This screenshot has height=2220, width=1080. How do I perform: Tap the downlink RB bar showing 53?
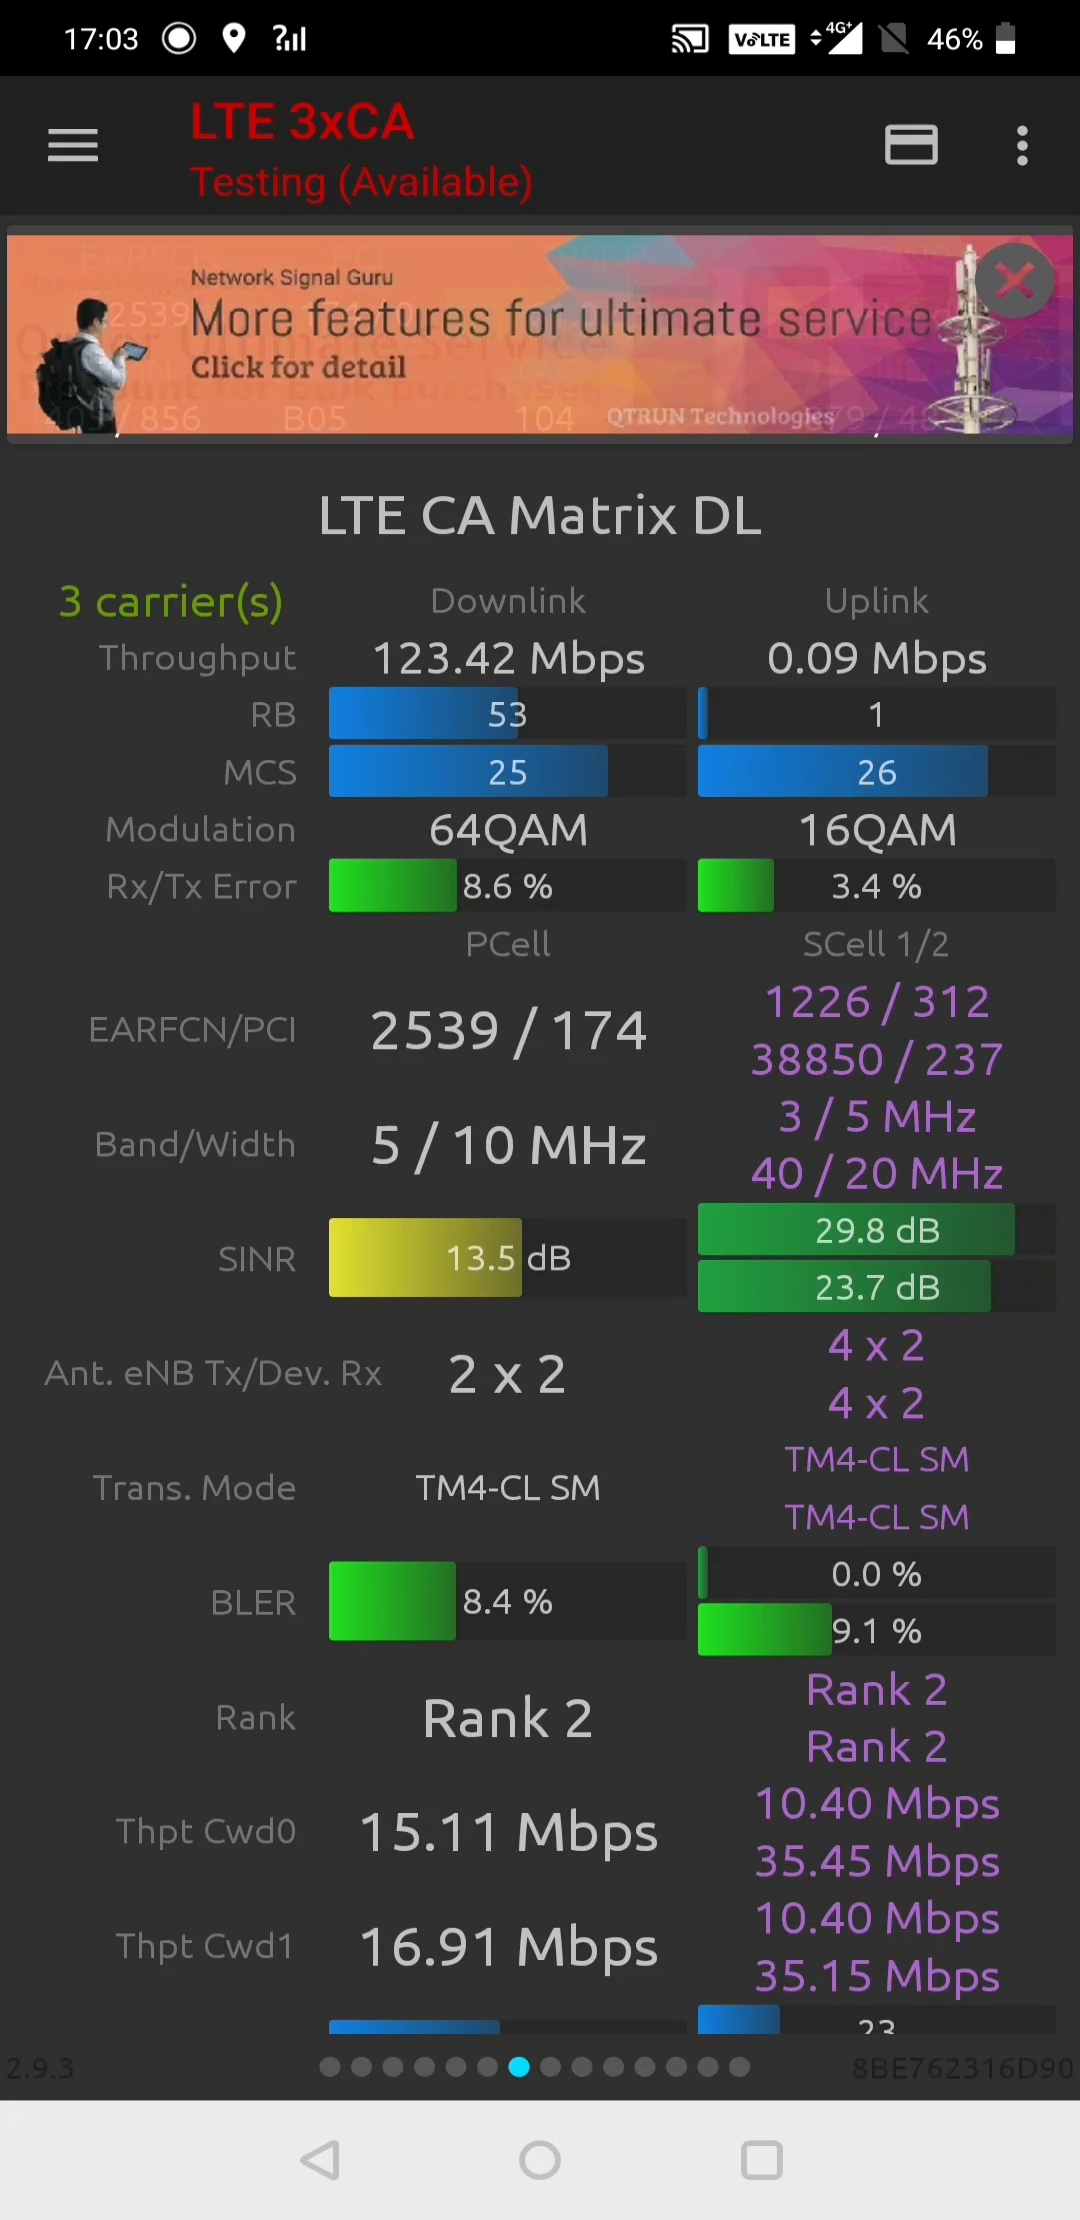tap(507, 714)
